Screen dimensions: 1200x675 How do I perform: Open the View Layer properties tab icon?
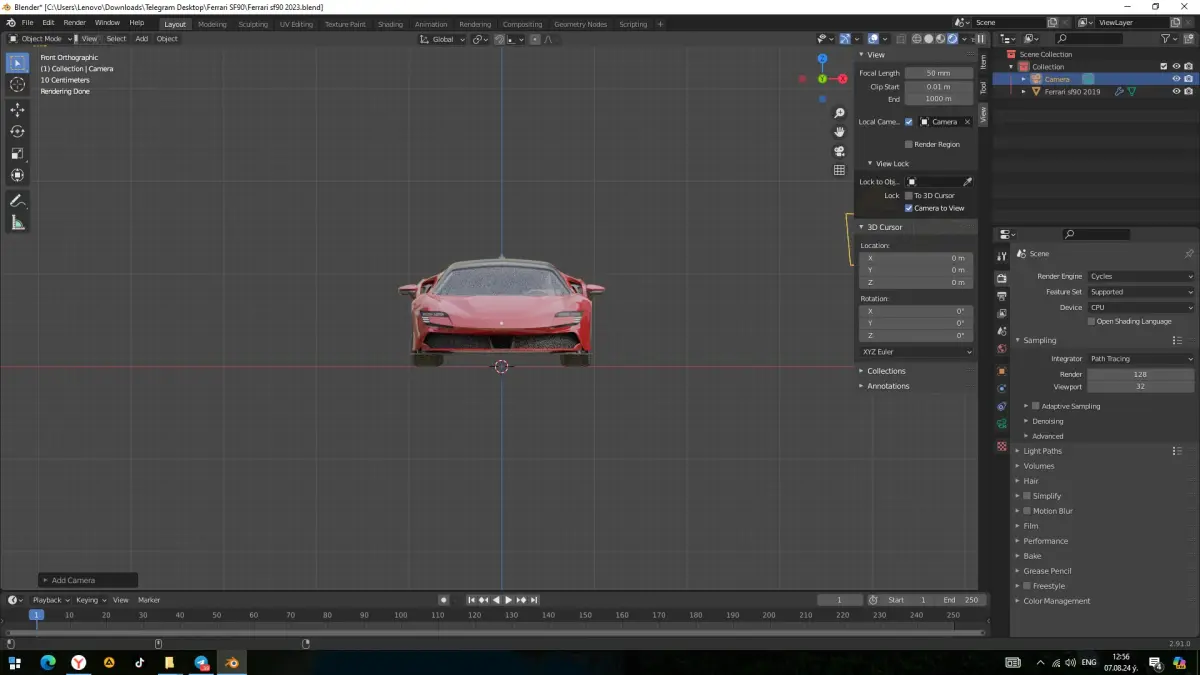click(1001, 314)
